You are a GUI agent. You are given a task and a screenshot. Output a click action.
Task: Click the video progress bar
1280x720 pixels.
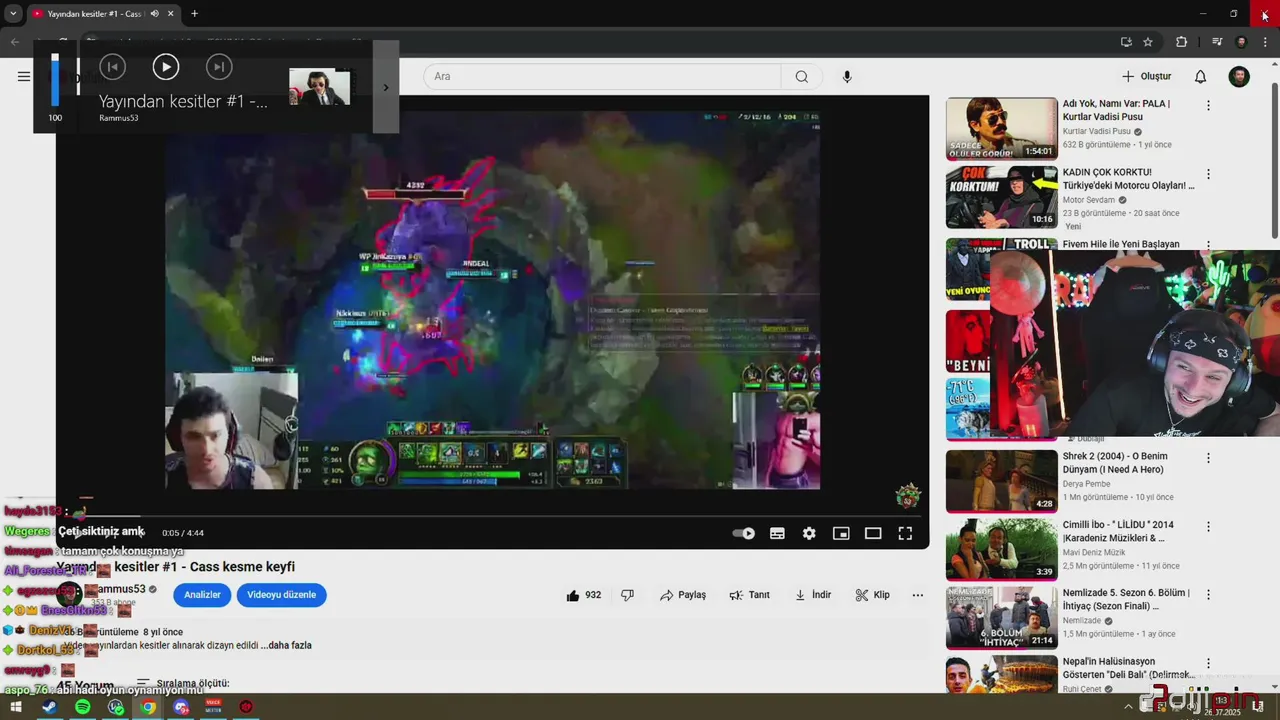coord(492,517)
